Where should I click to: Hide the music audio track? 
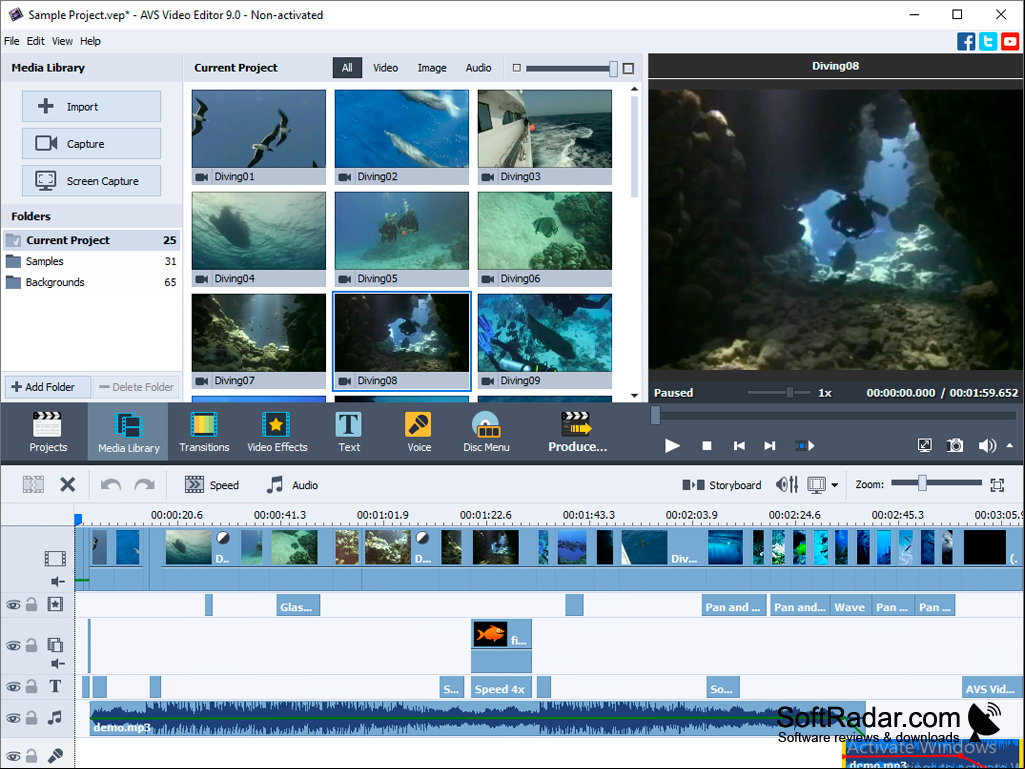point(13,718)
